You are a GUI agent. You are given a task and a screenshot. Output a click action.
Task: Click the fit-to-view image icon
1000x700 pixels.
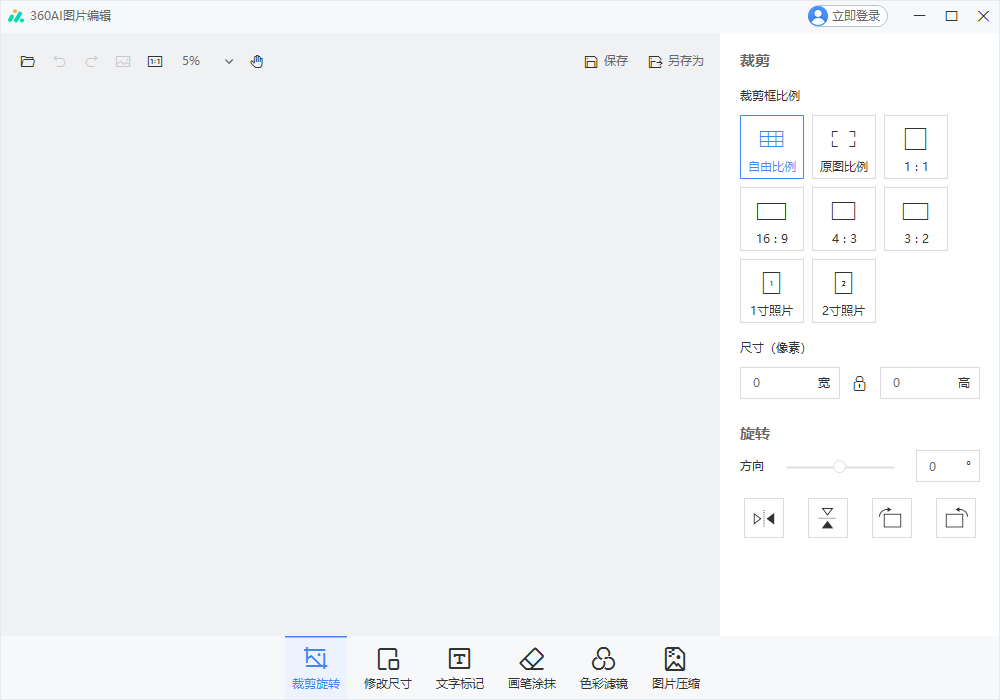(x=122, y=61)
